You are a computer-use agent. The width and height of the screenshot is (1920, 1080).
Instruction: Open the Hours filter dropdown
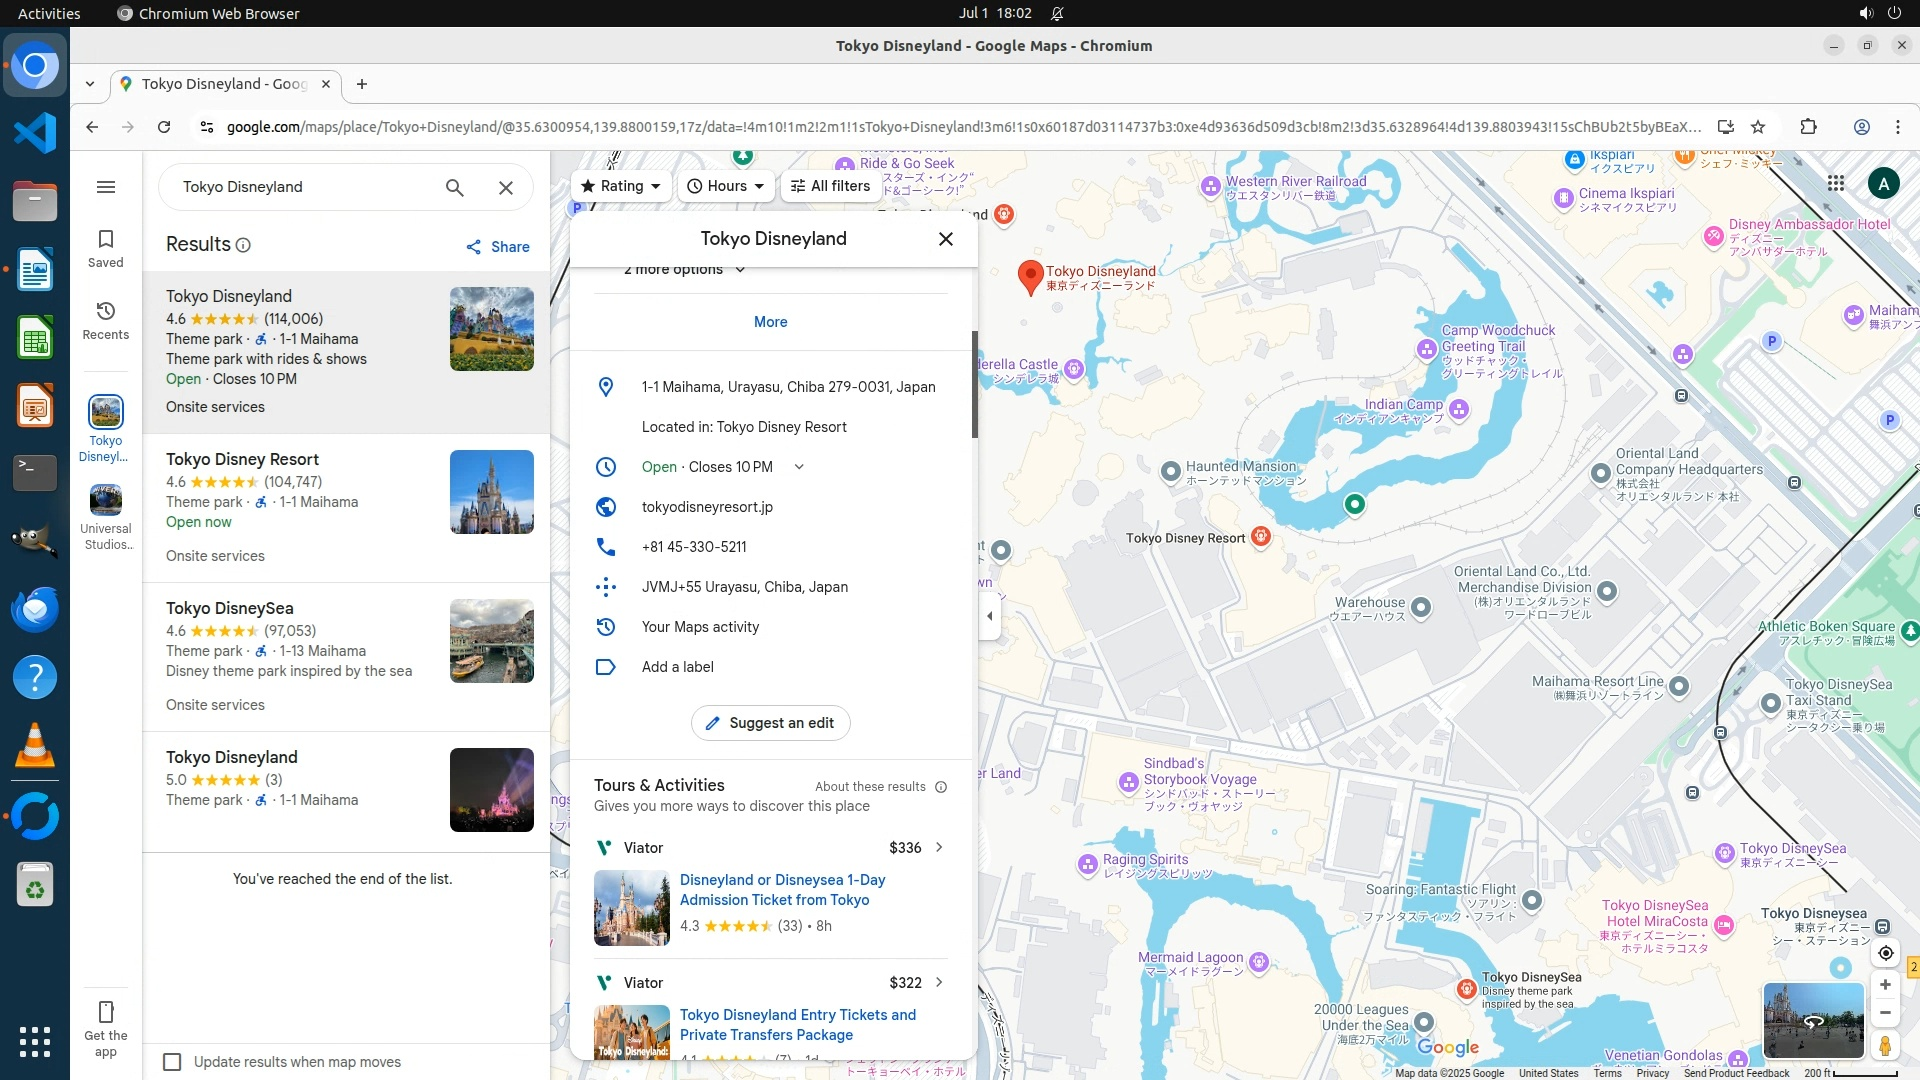726,186
